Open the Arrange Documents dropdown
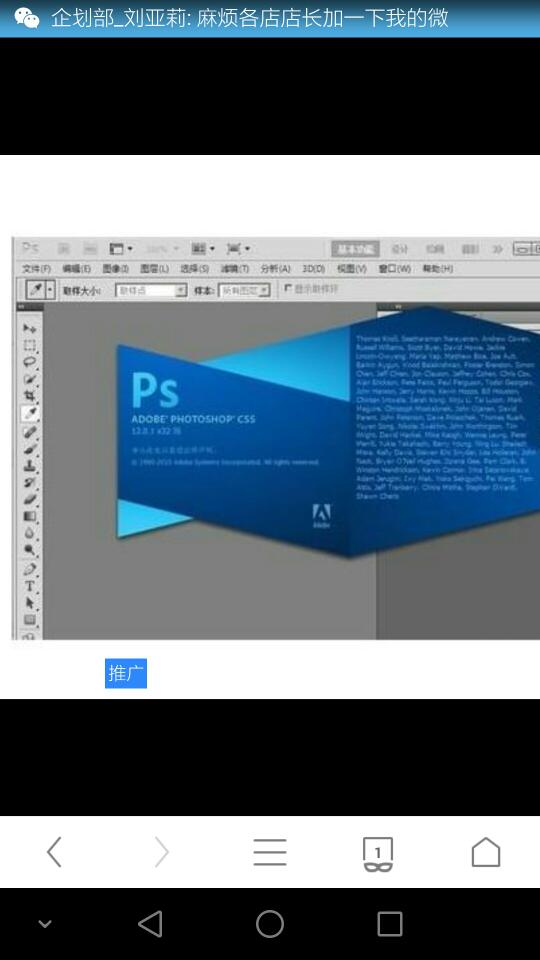Screen dimensions: 540x960 [203, 249]
